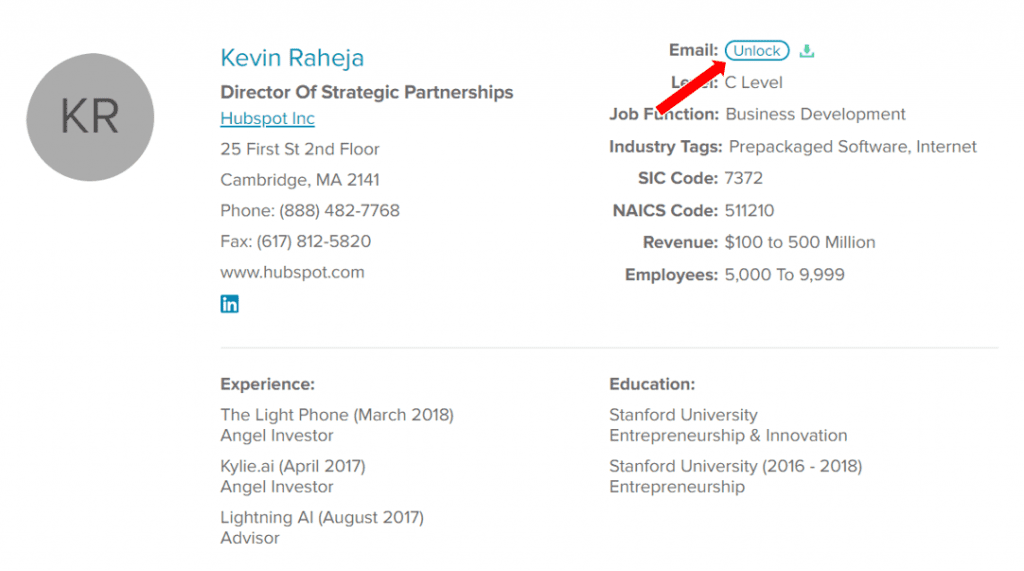The image size is (1024, 571).
Task: Click the Kylie.ai experience entry
Action: tap(293, 476)
